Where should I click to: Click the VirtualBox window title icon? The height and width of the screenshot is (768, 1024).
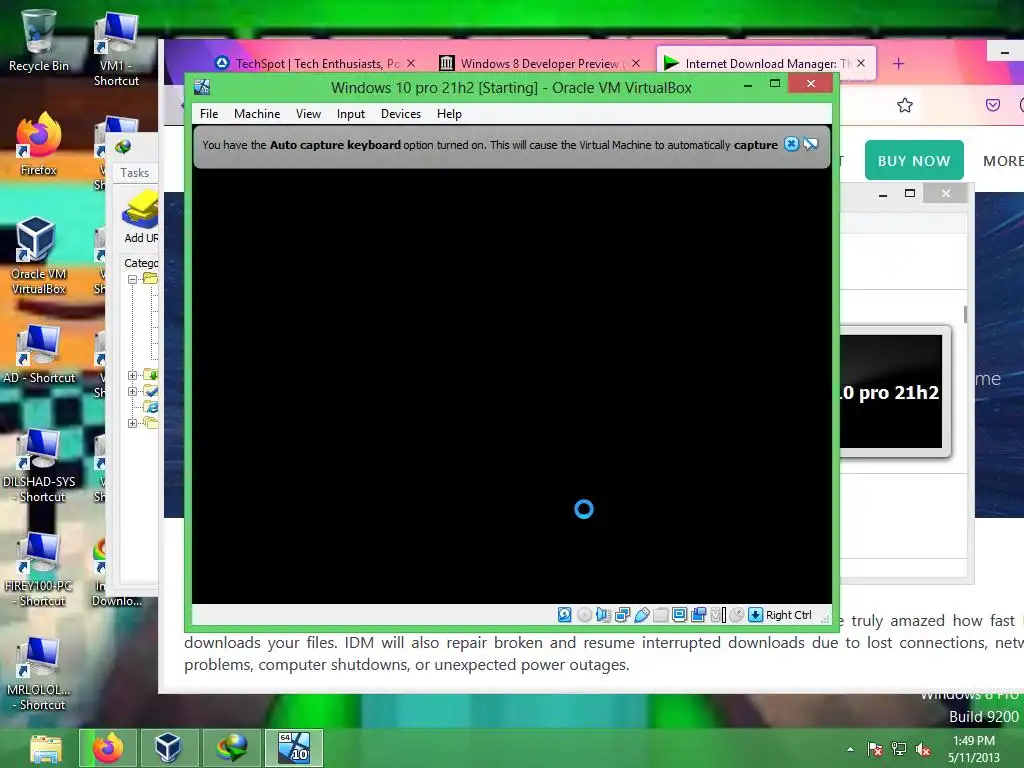coord(202,87)
